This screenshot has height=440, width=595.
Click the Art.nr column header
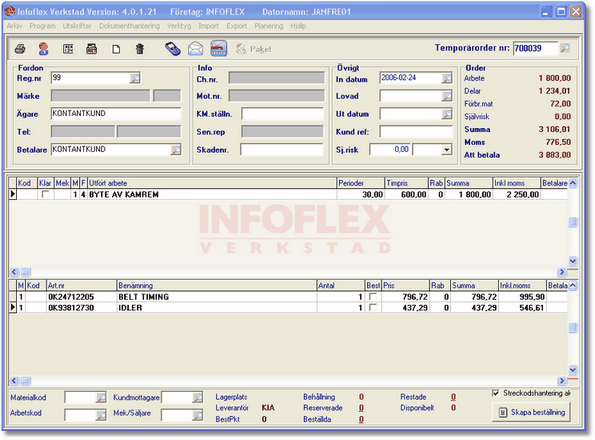(81, 285)
